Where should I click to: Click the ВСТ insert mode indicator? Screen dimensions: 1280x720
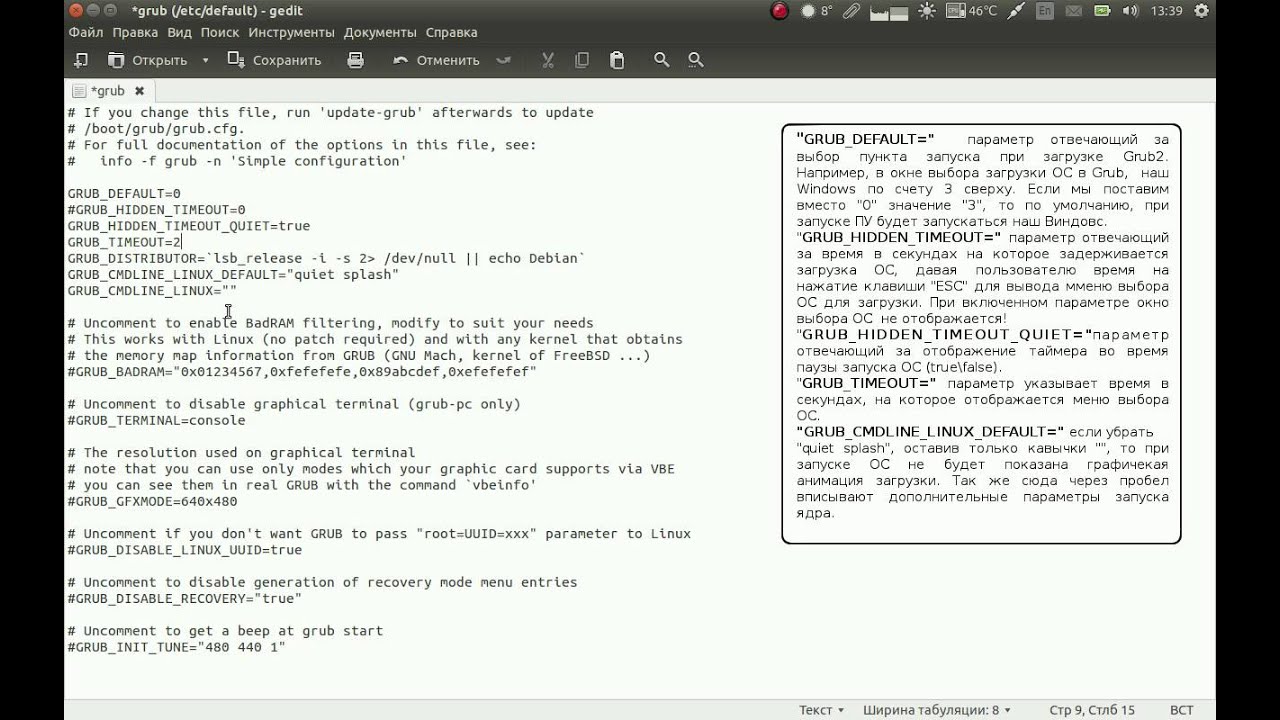[1181, 710]
